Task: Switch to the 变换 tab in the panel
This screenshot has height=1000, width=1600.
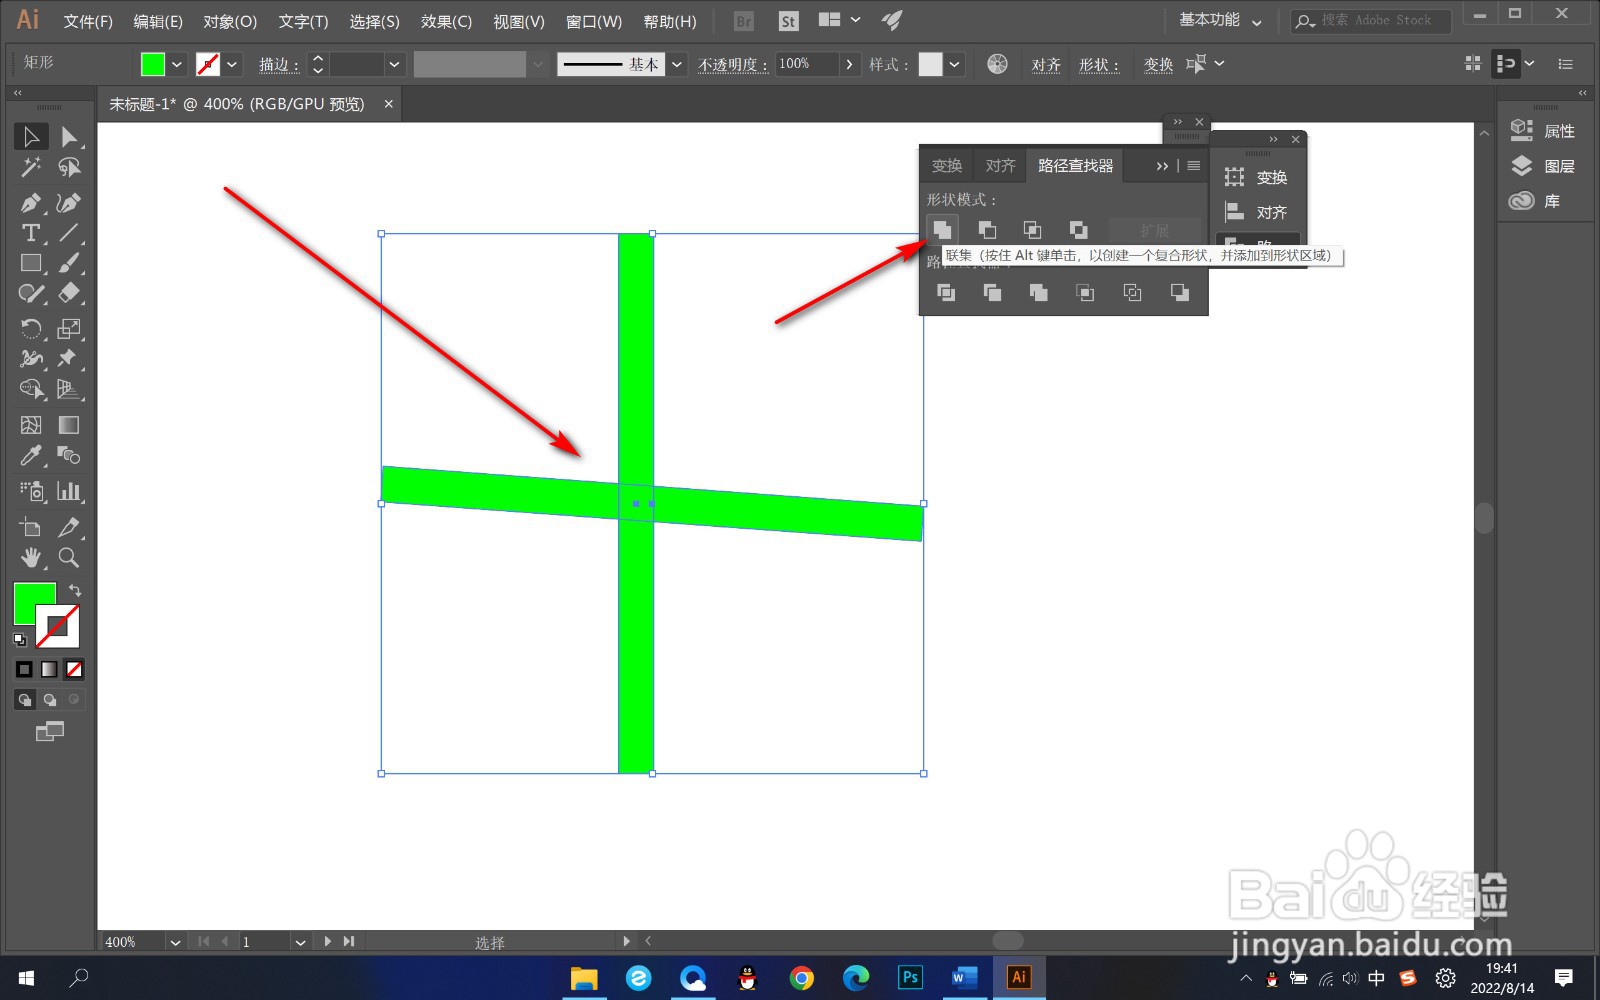Action: [x=947, y=166]
